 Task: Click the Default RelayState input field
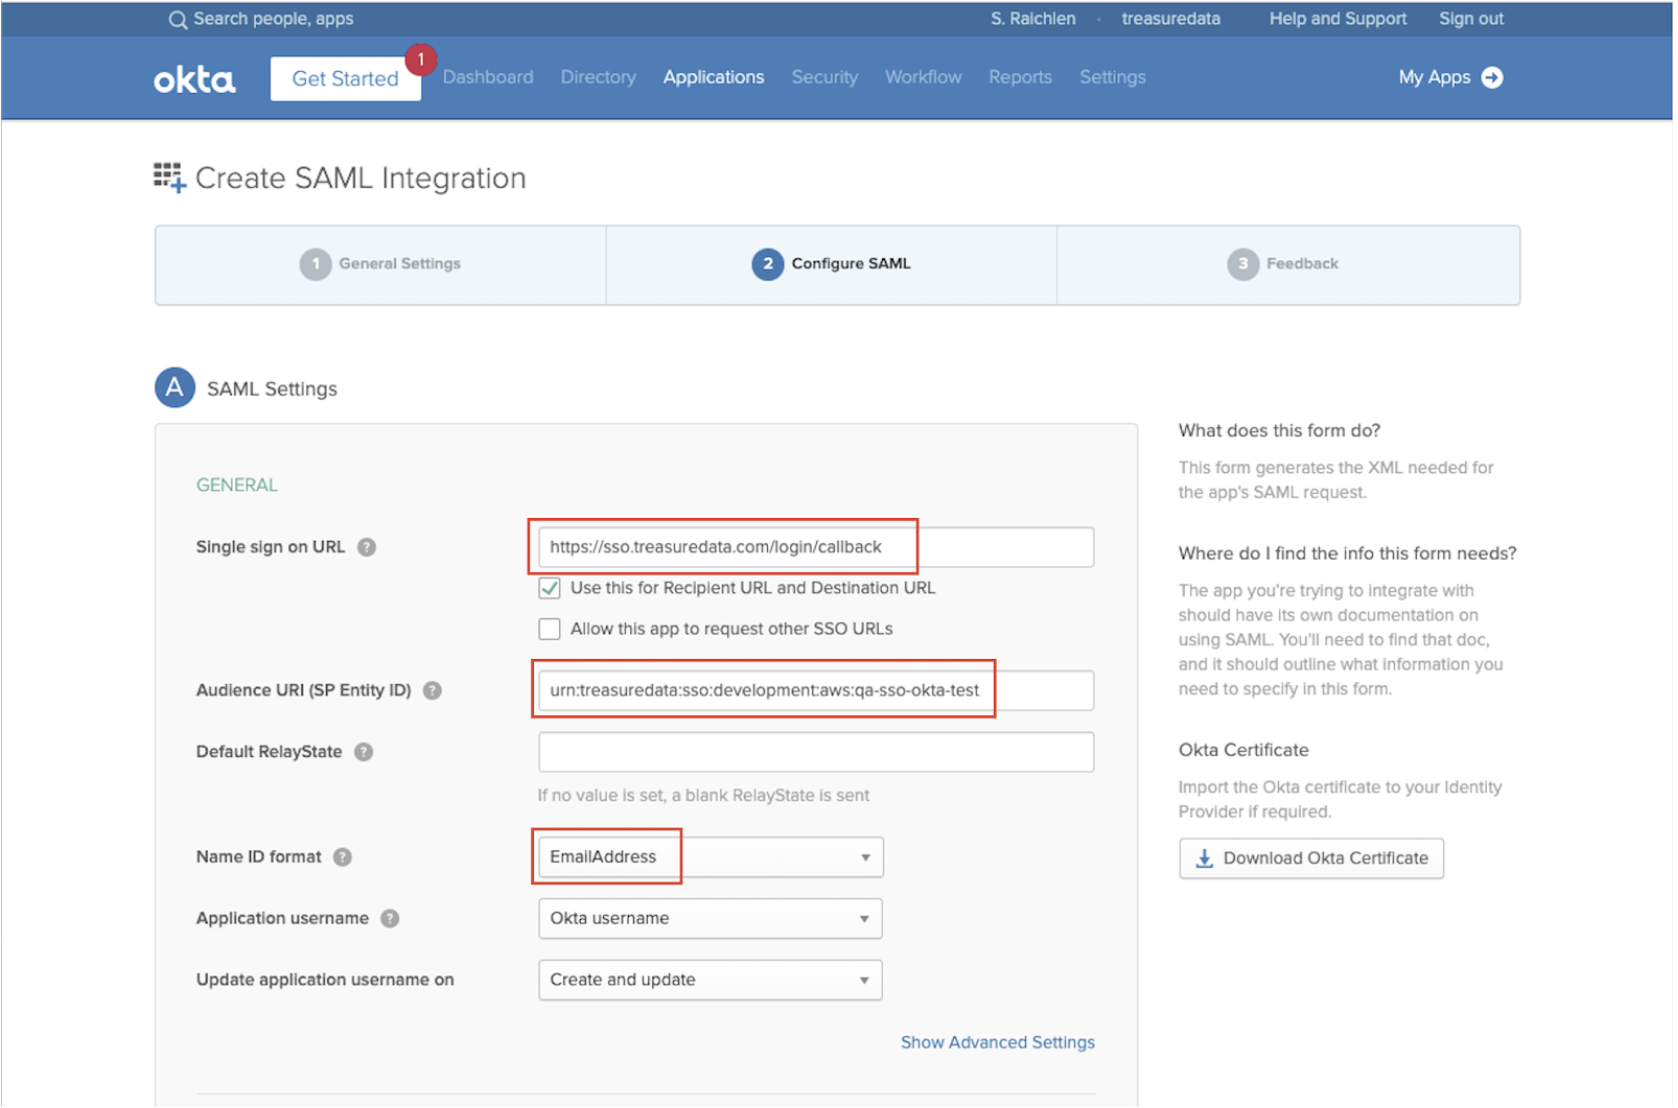(x=815, y=752)
